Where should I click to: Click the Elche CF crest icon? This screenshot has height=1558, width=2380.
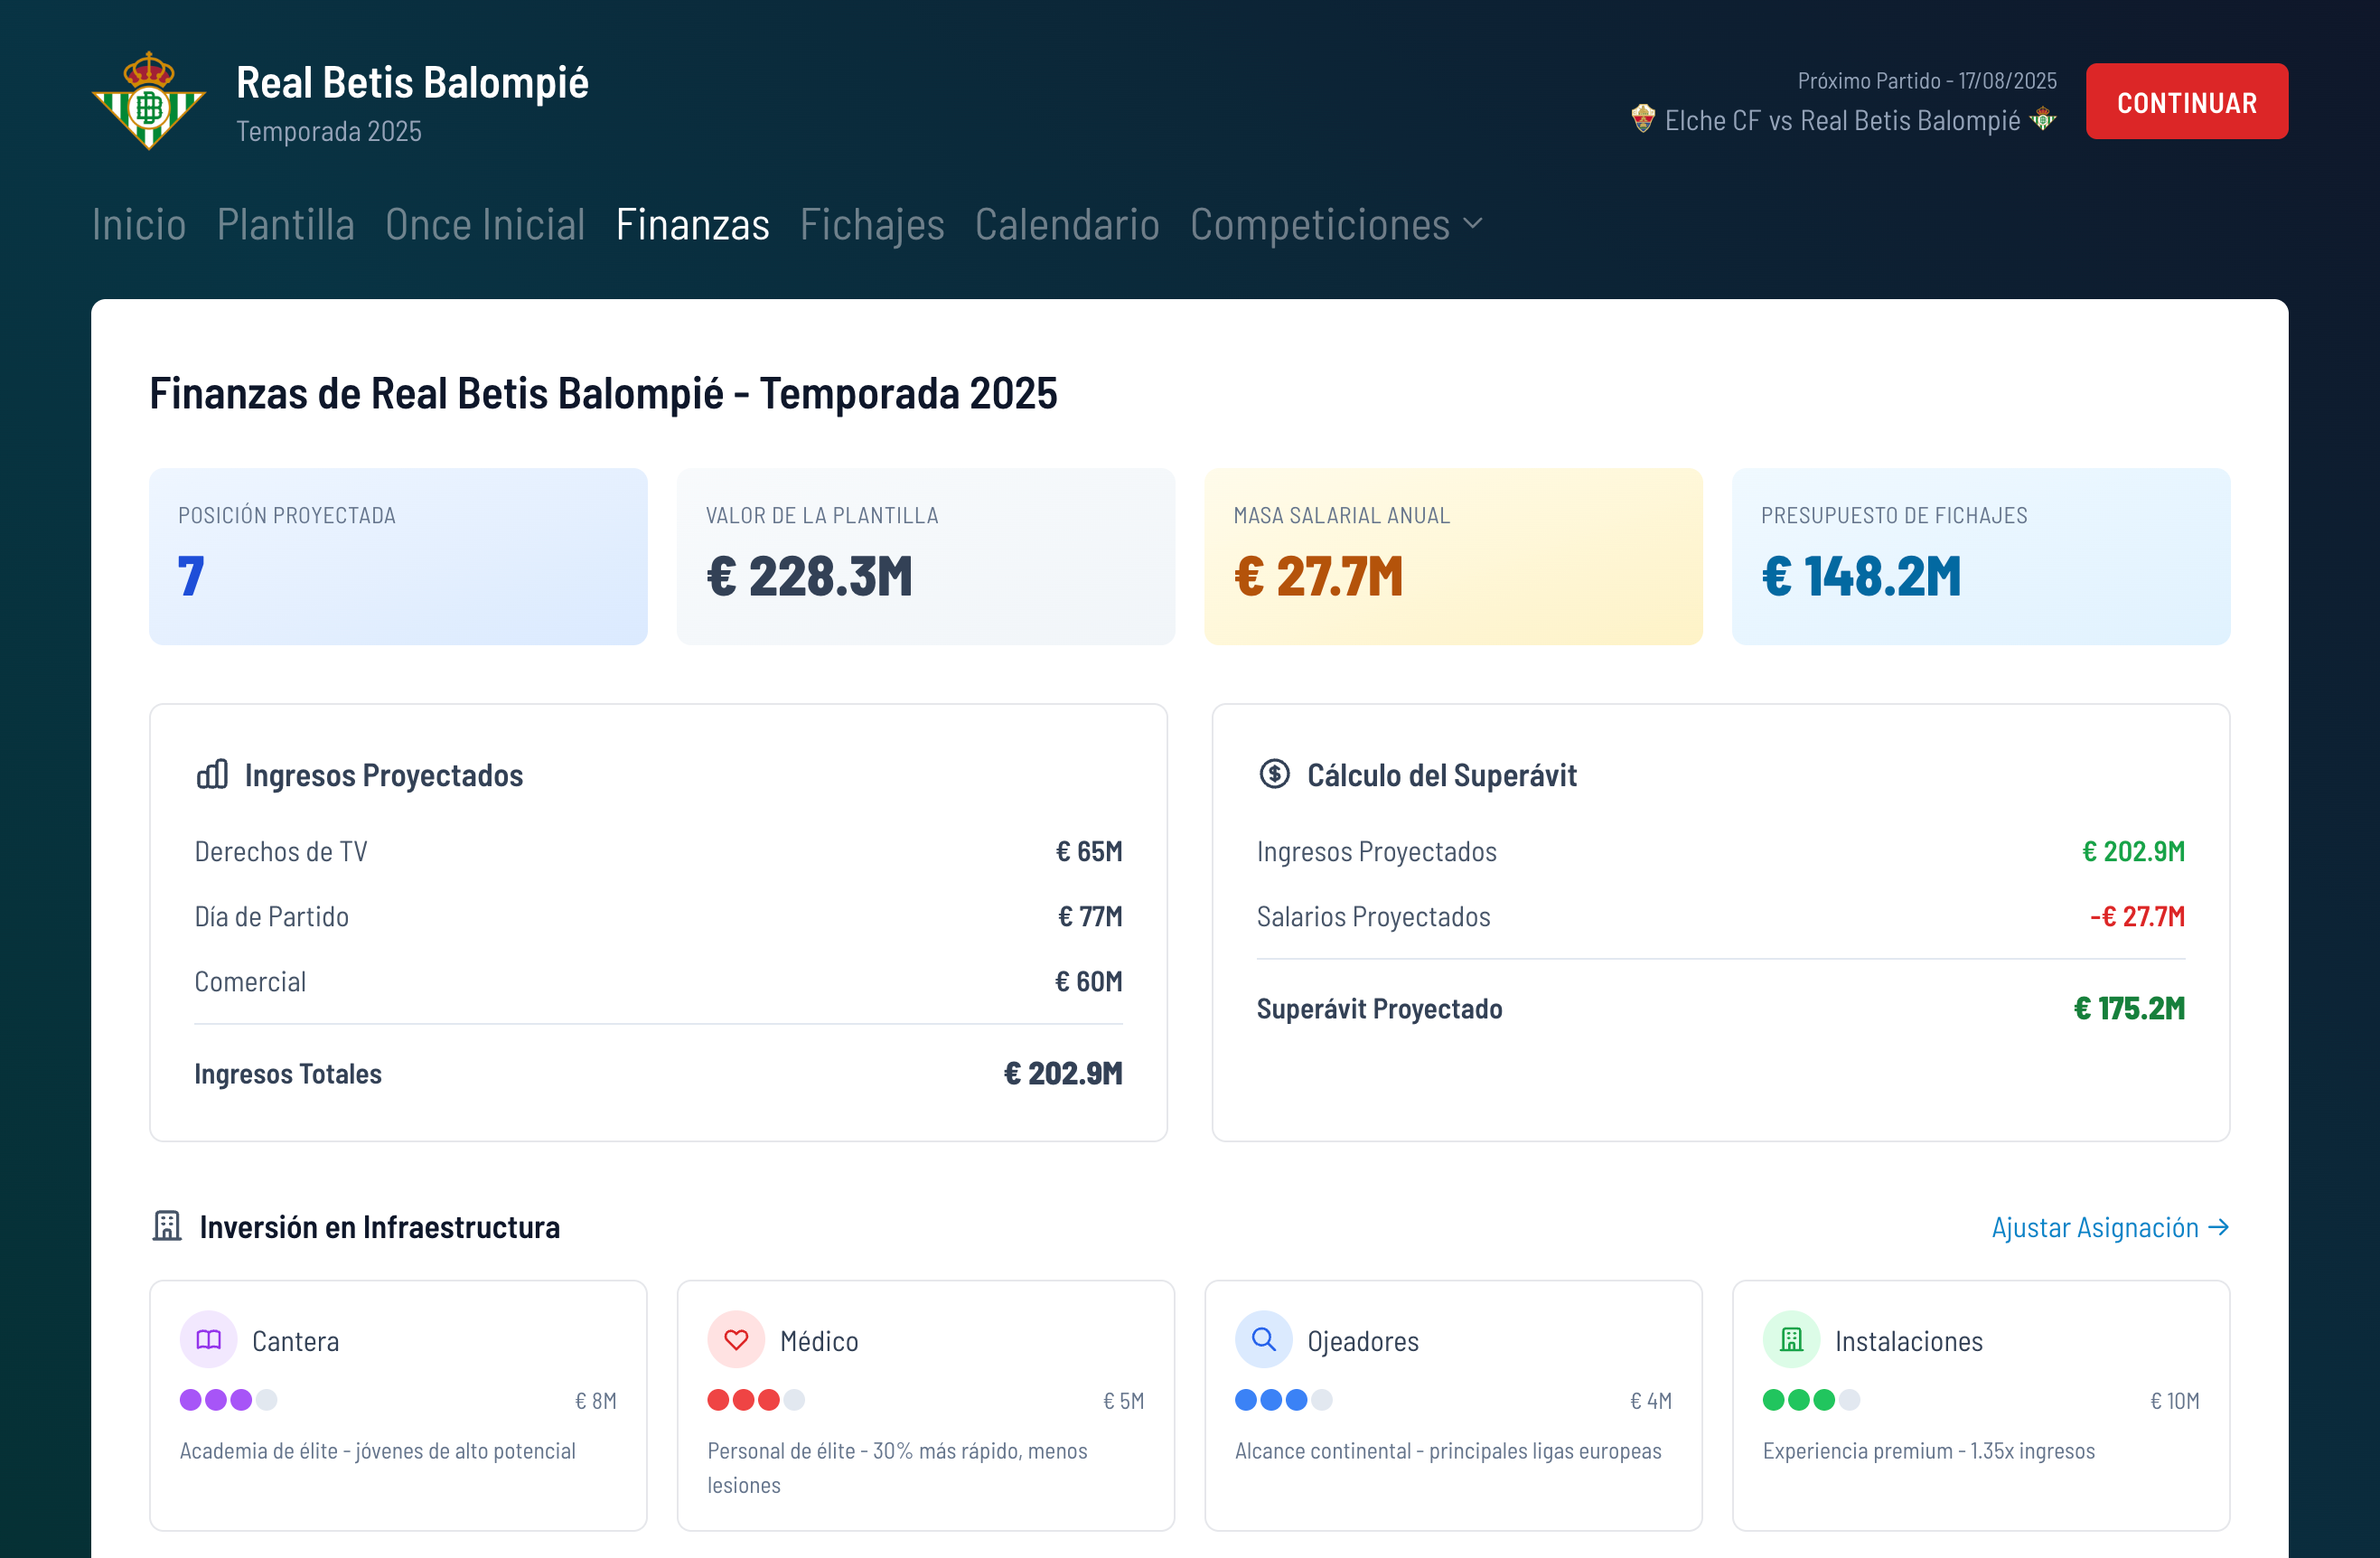point(1642,119)
